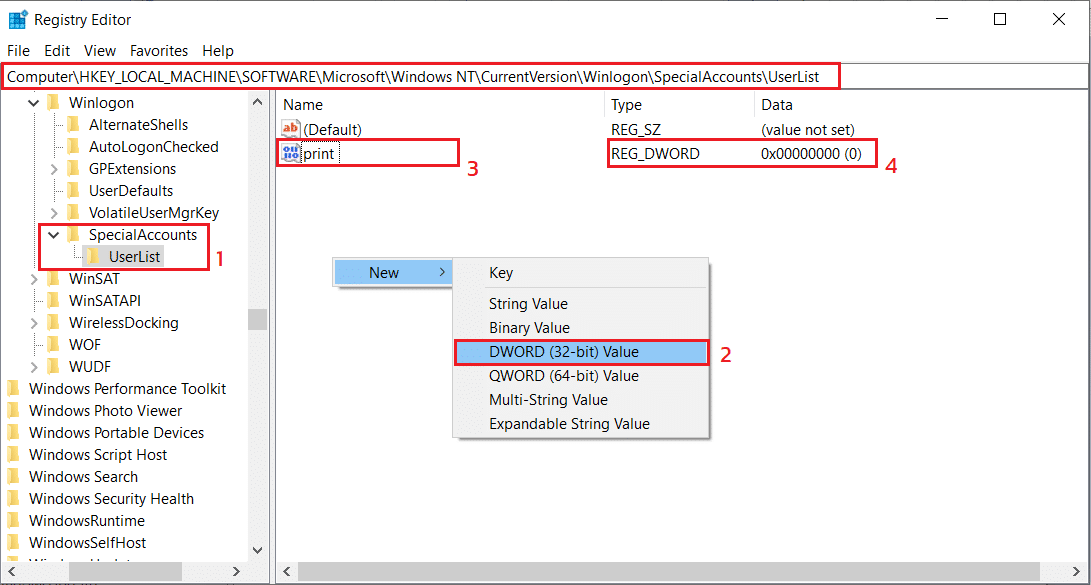
Task: Click the DWORD icon next to print value
Action: pos(291,154)
